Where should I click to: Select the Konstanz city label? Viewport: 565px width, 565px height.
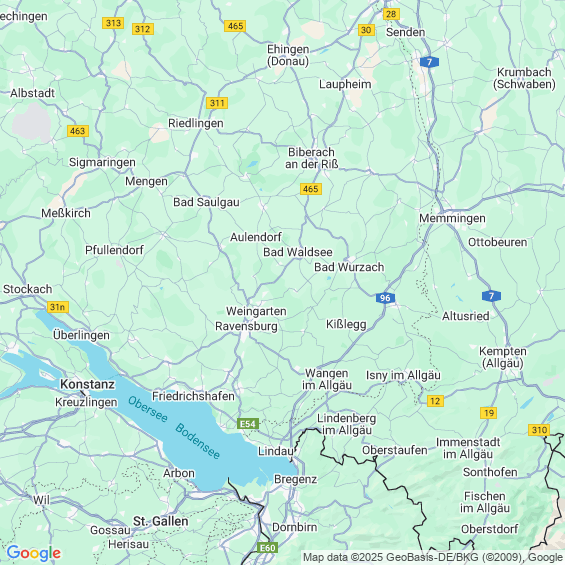tap(88, 384)
